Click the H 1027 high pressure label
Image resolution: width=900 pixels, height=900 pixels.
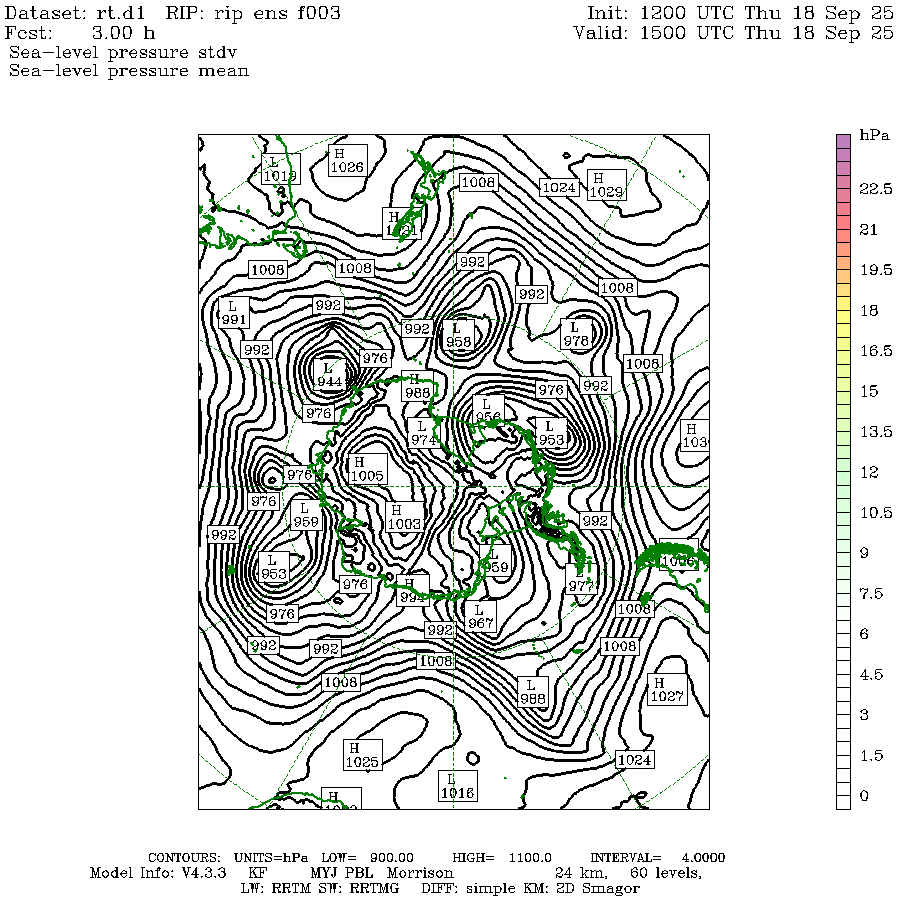(667, 689)
